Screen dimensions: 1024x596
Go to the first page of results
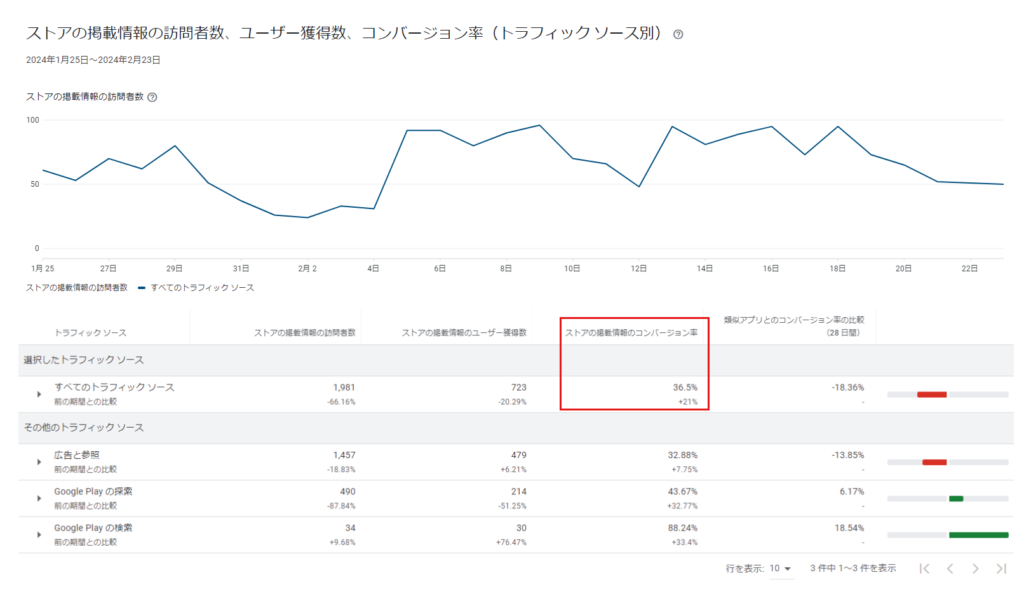[924, 569]
